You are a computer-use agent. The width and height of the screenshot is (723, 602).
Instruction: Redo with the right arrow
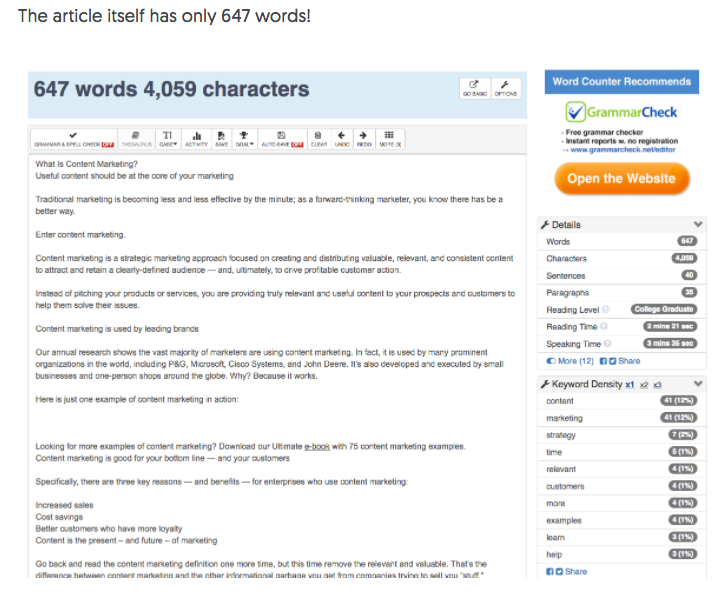(x=364, y=139)
